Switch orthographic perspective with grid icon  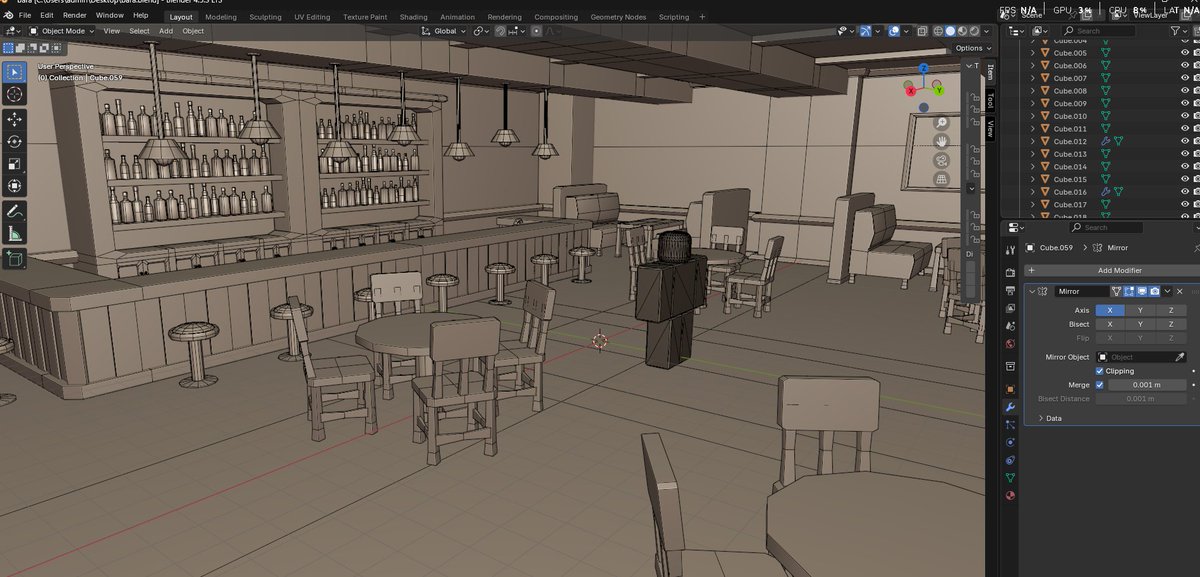(941, 179)
